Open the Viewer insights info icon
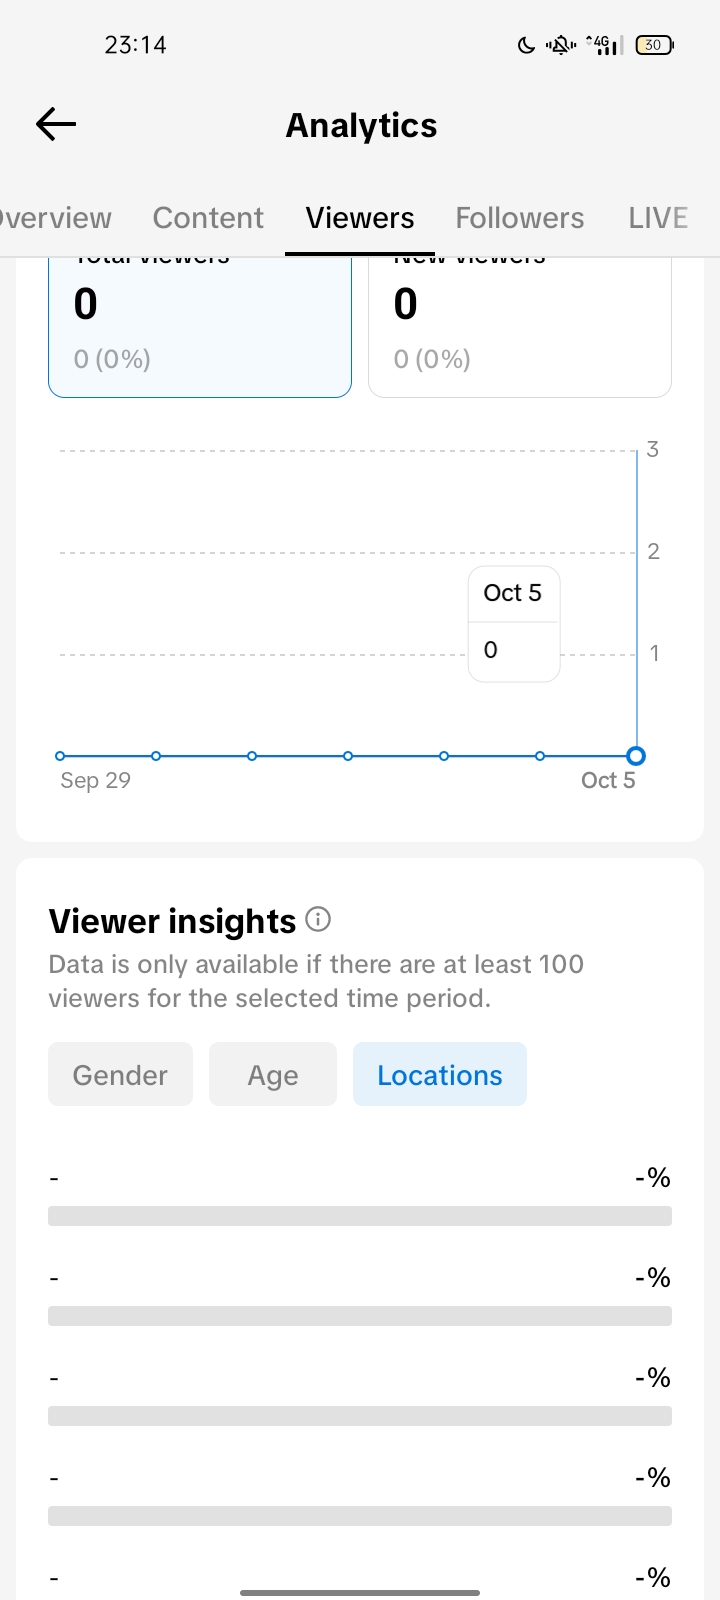Screen dimensions: 720x1600 (318, 919)
